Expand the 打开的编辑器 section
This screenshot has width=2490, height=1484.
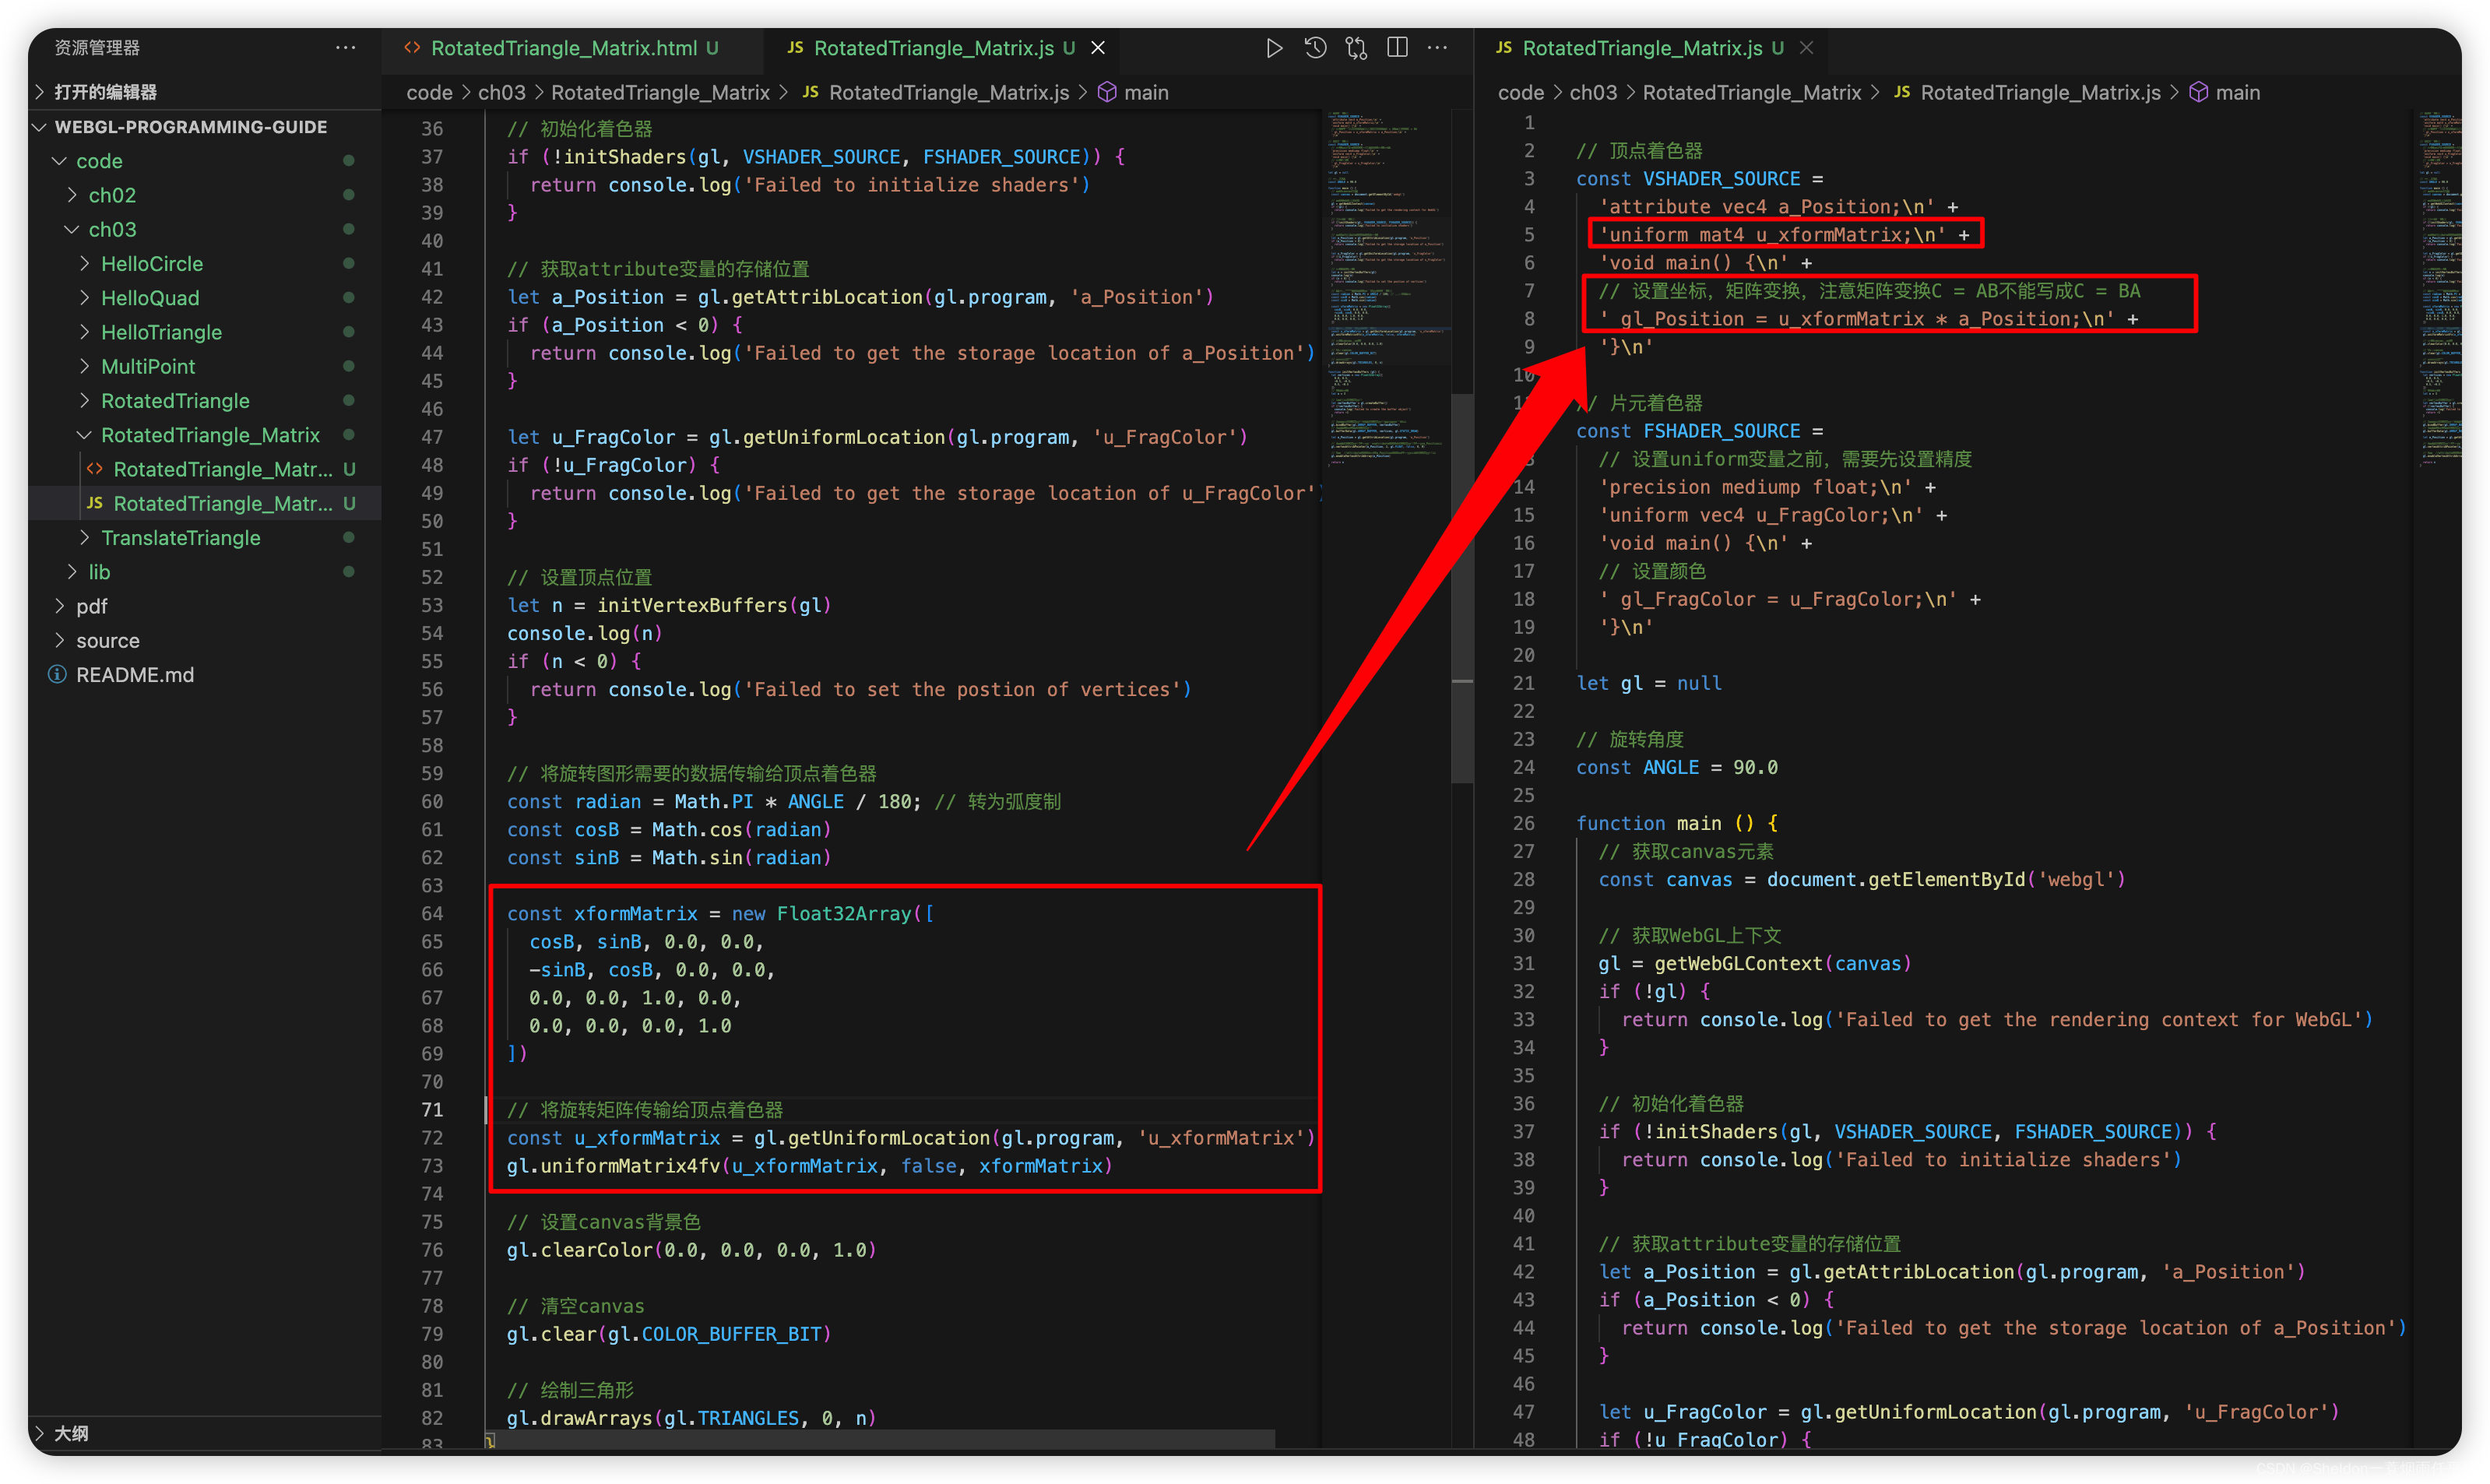[x=105, y=92]
